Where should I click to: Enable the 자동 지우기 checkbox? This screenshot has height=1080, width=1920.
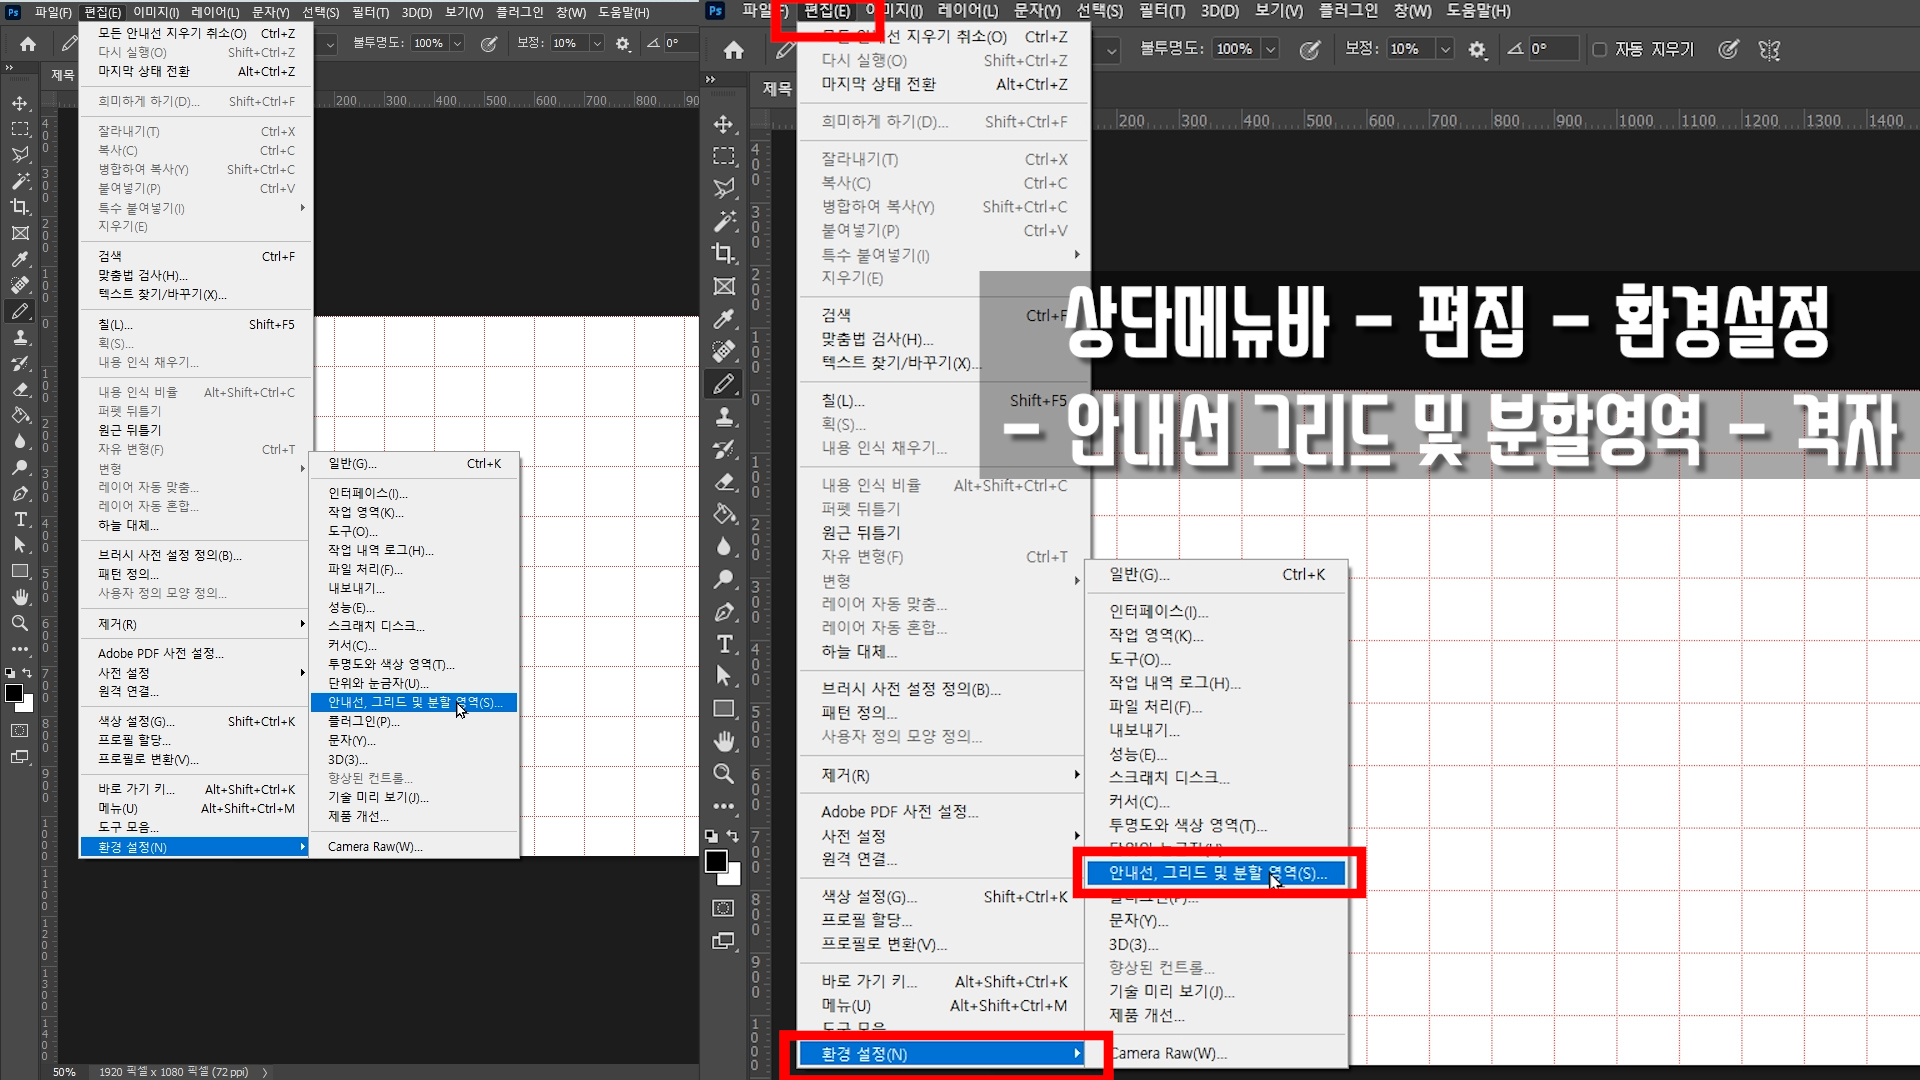click(1600, 49)
